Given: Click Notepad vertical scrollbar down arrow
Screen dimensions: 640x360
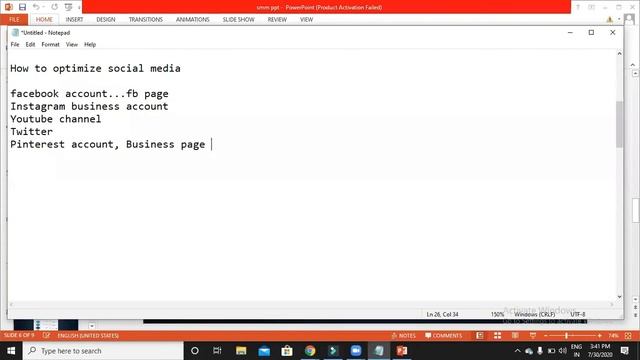Looking at the screenshot, I should click(x=619, y=297).
